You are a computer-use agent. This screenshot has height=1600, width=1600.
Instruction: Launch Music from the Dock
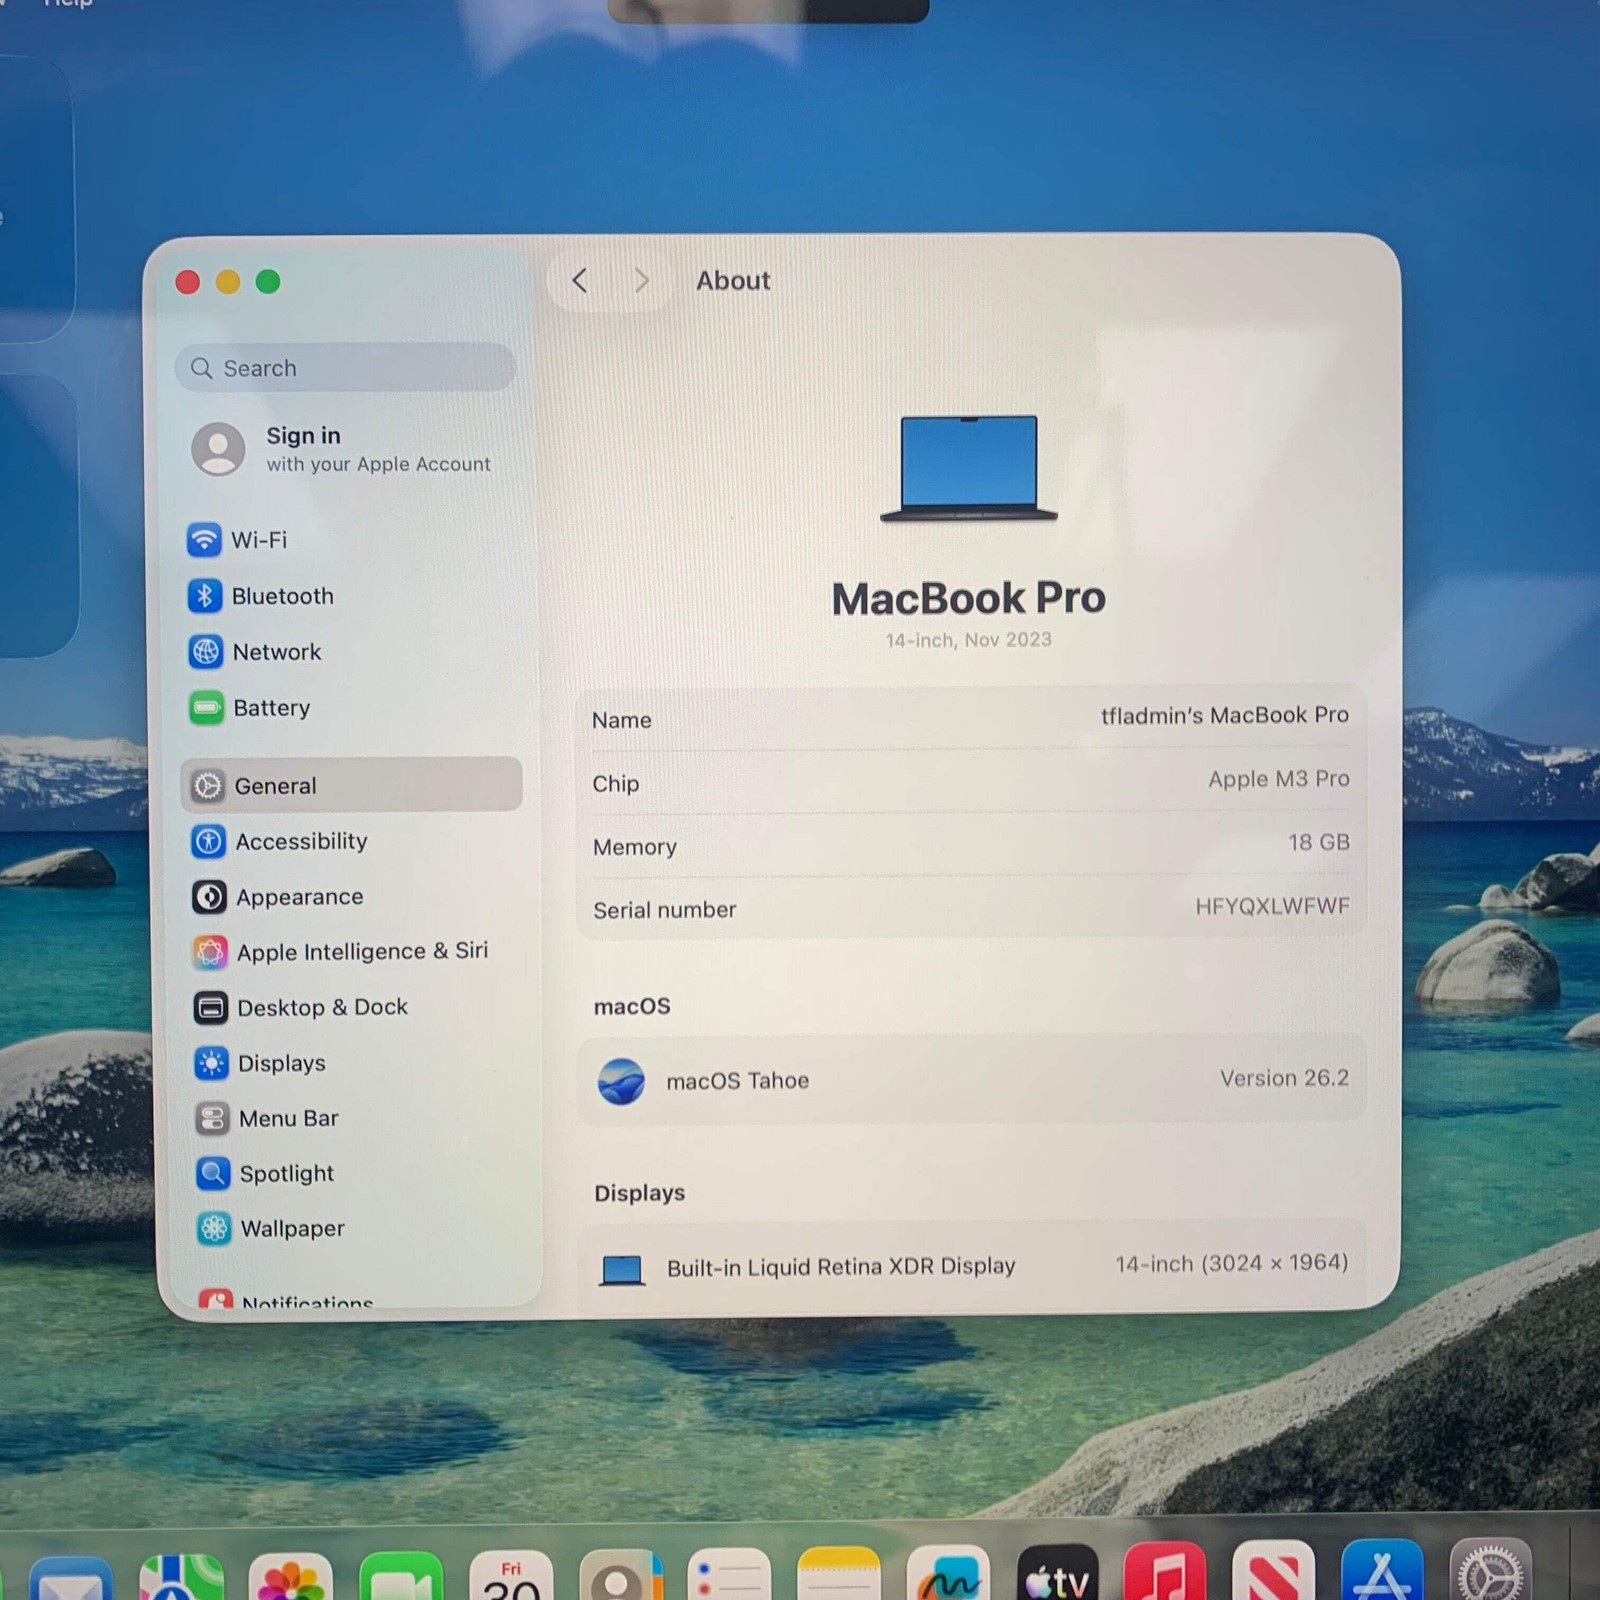point(1165,1570)
